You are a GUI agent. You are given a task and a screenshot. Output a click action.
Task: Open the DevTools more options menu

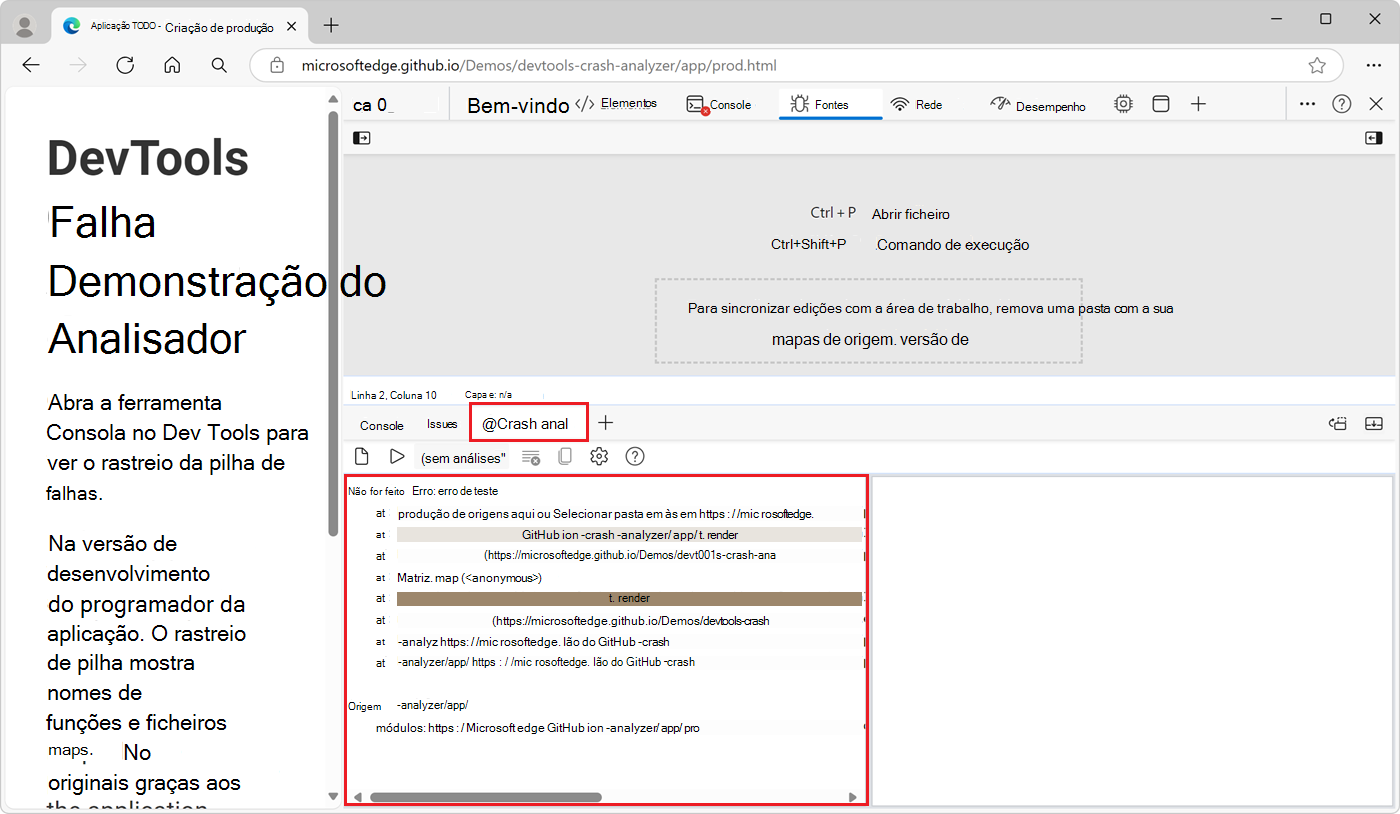(x=1307, y=103)
